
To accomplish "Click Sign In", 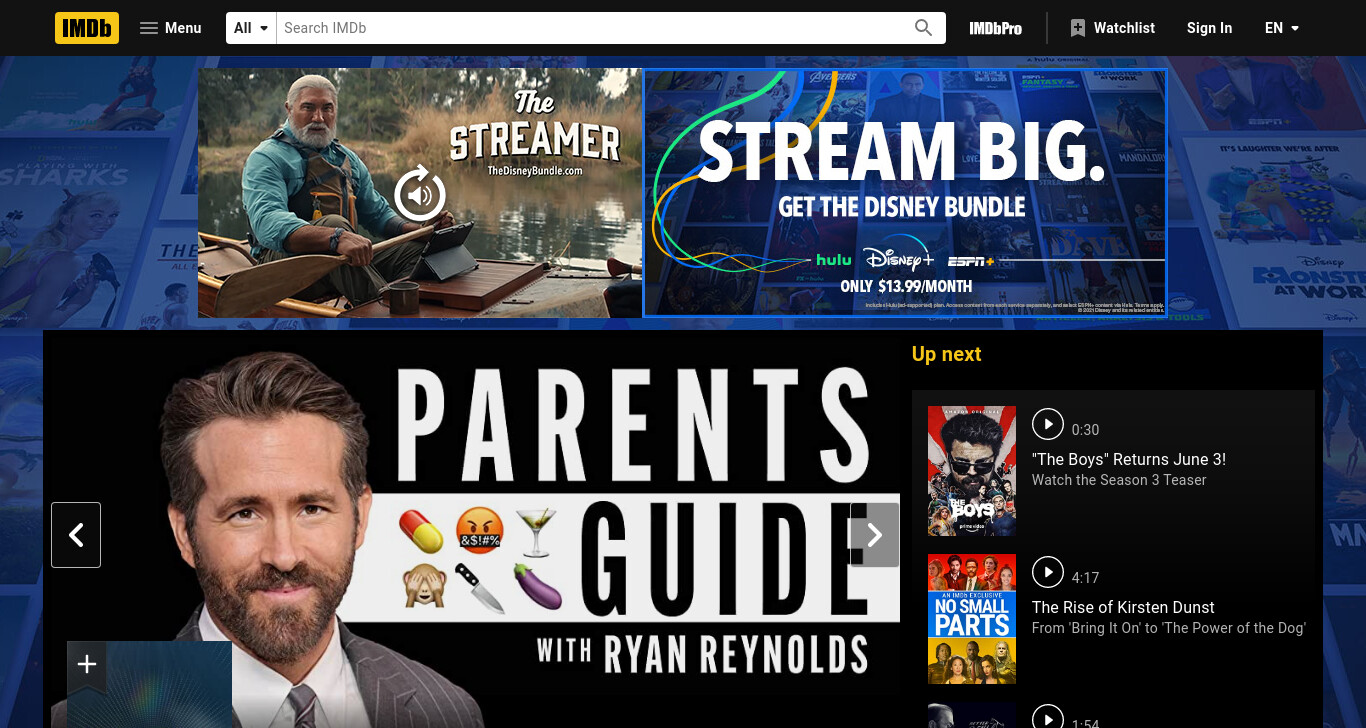I will point(1209,28).
